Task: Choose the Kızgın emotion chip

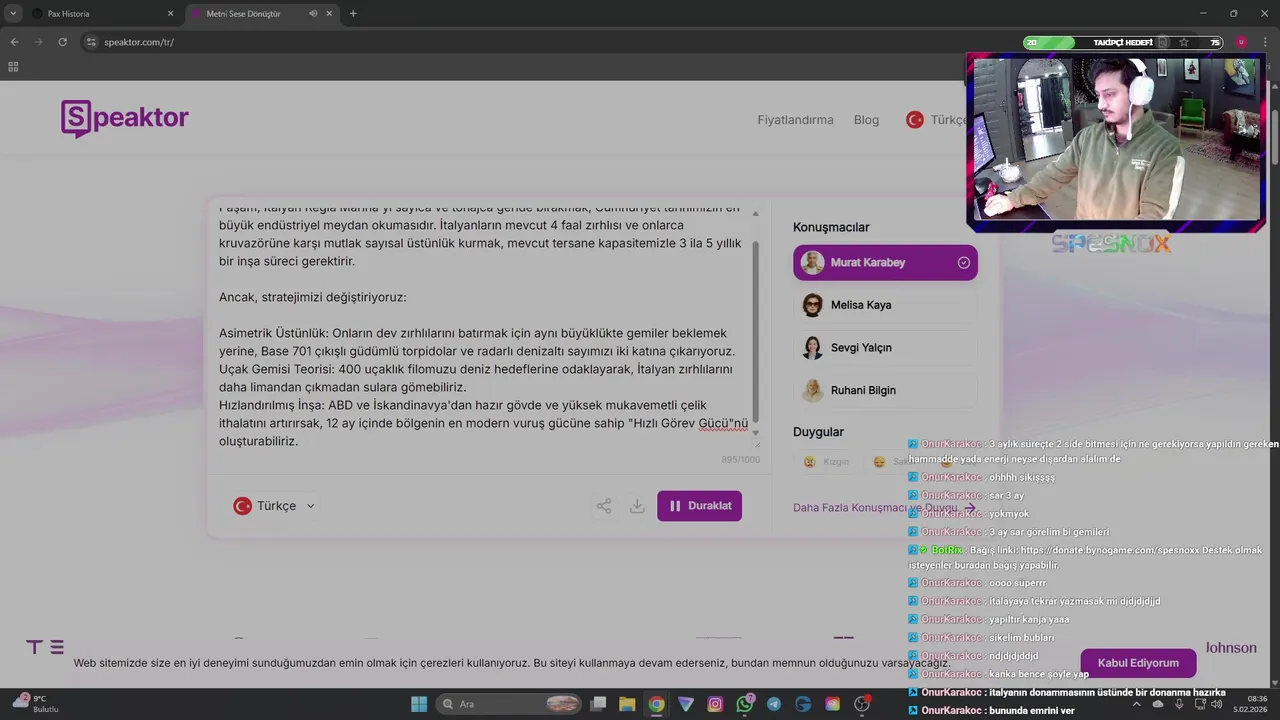Action: pos(827,462)
